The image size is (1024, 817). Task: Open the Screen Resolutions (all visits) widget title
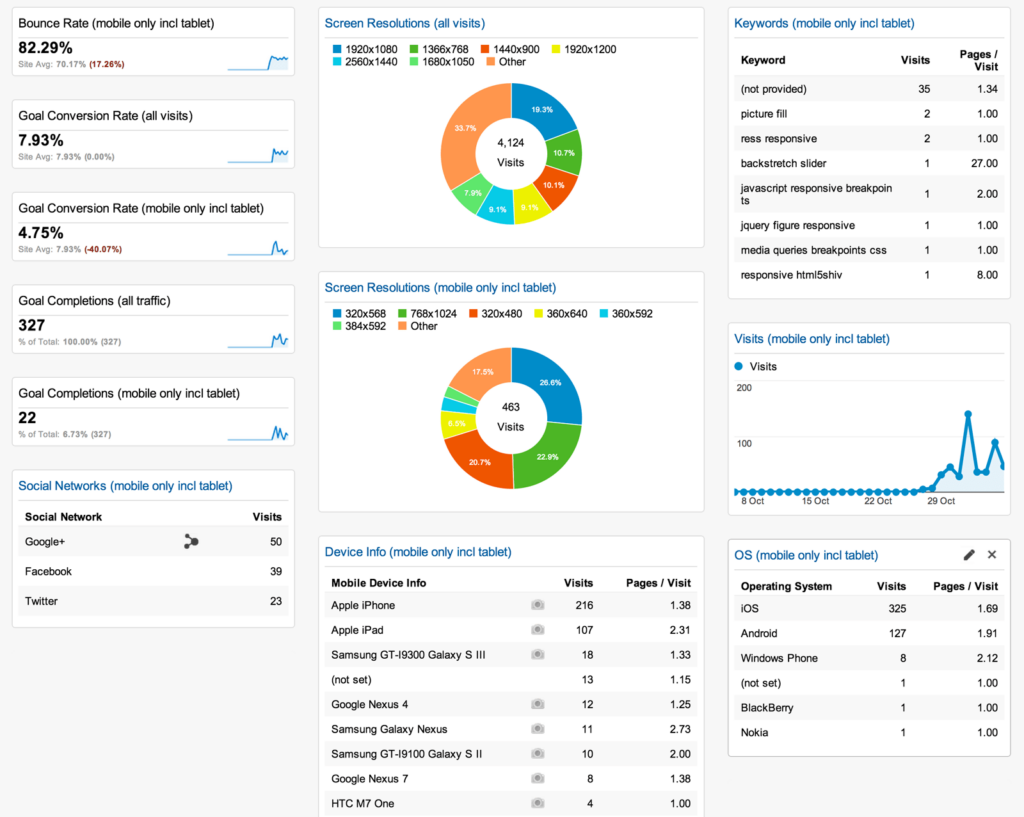click(405, 24)
